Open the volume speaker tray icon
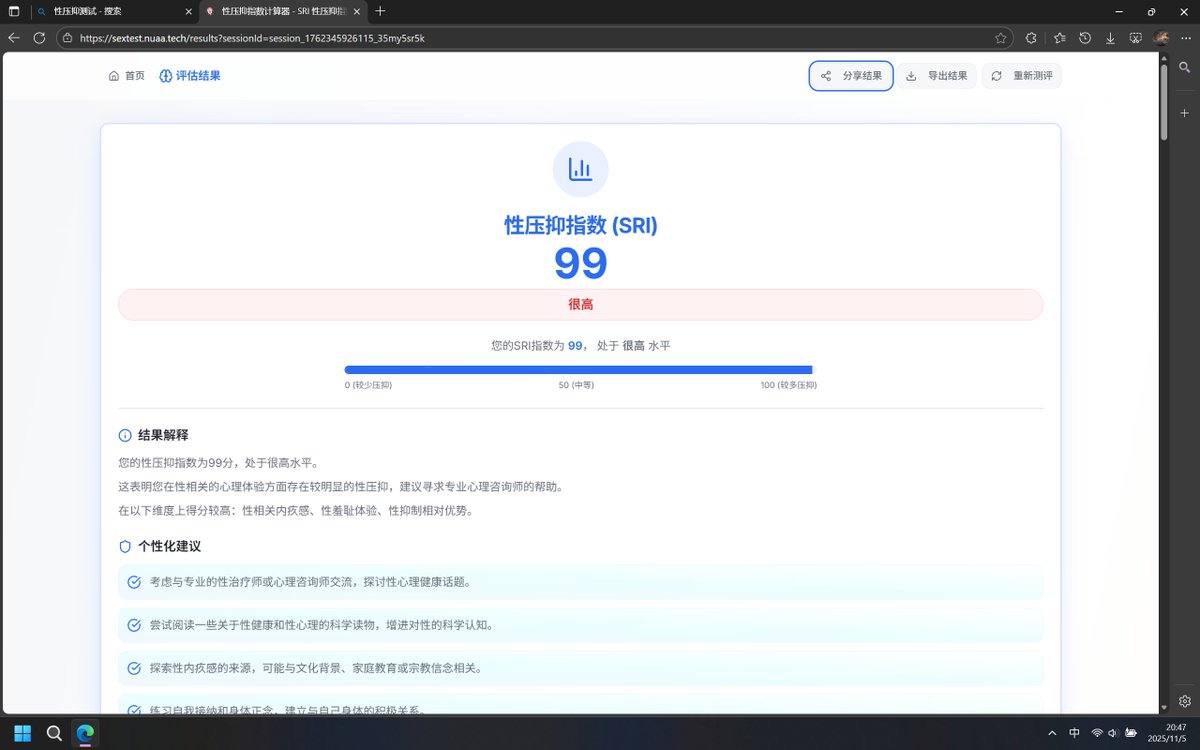Viewport: 1200px width, 750px height. [1113, 733]
